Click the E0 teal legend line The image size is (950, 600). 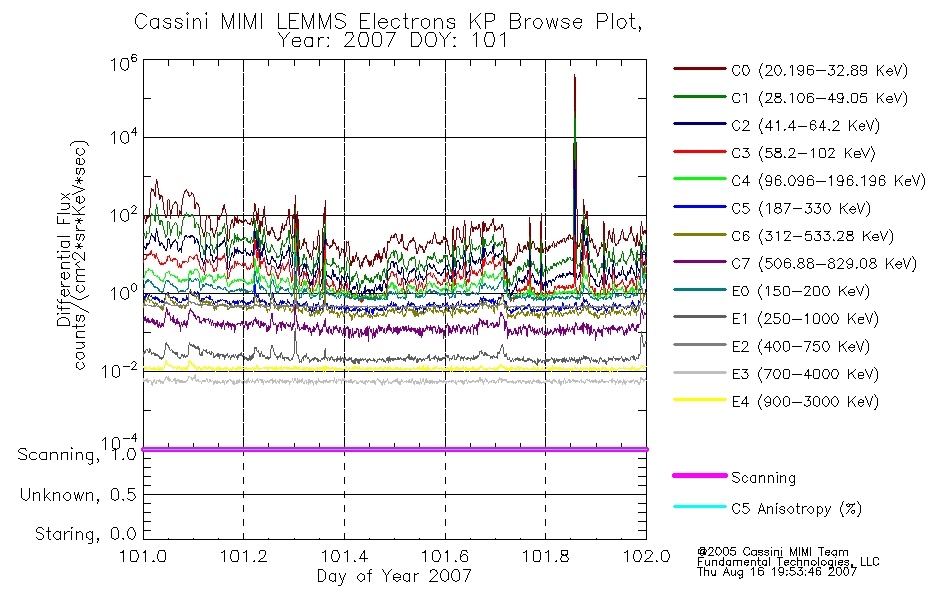tap(700, 290)
